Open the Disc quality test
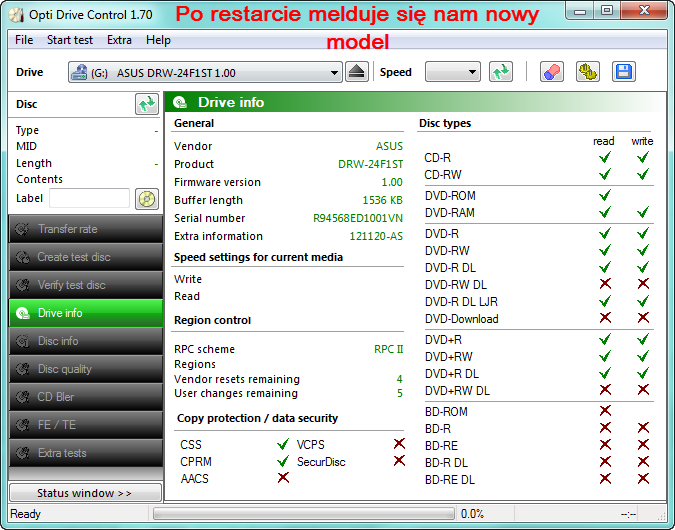 tap(86, 369)
